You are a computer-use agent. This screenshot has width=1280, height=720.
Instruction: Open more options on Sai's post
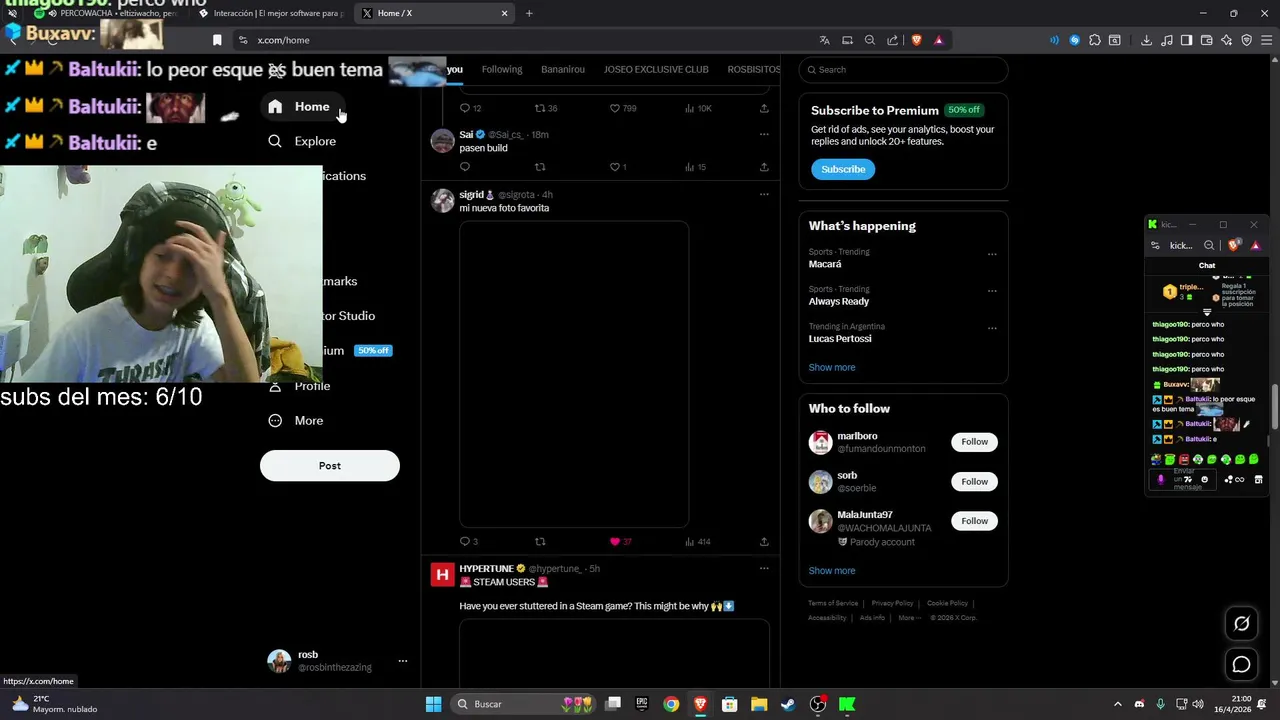pyautogui.click(x=764, y=134)
